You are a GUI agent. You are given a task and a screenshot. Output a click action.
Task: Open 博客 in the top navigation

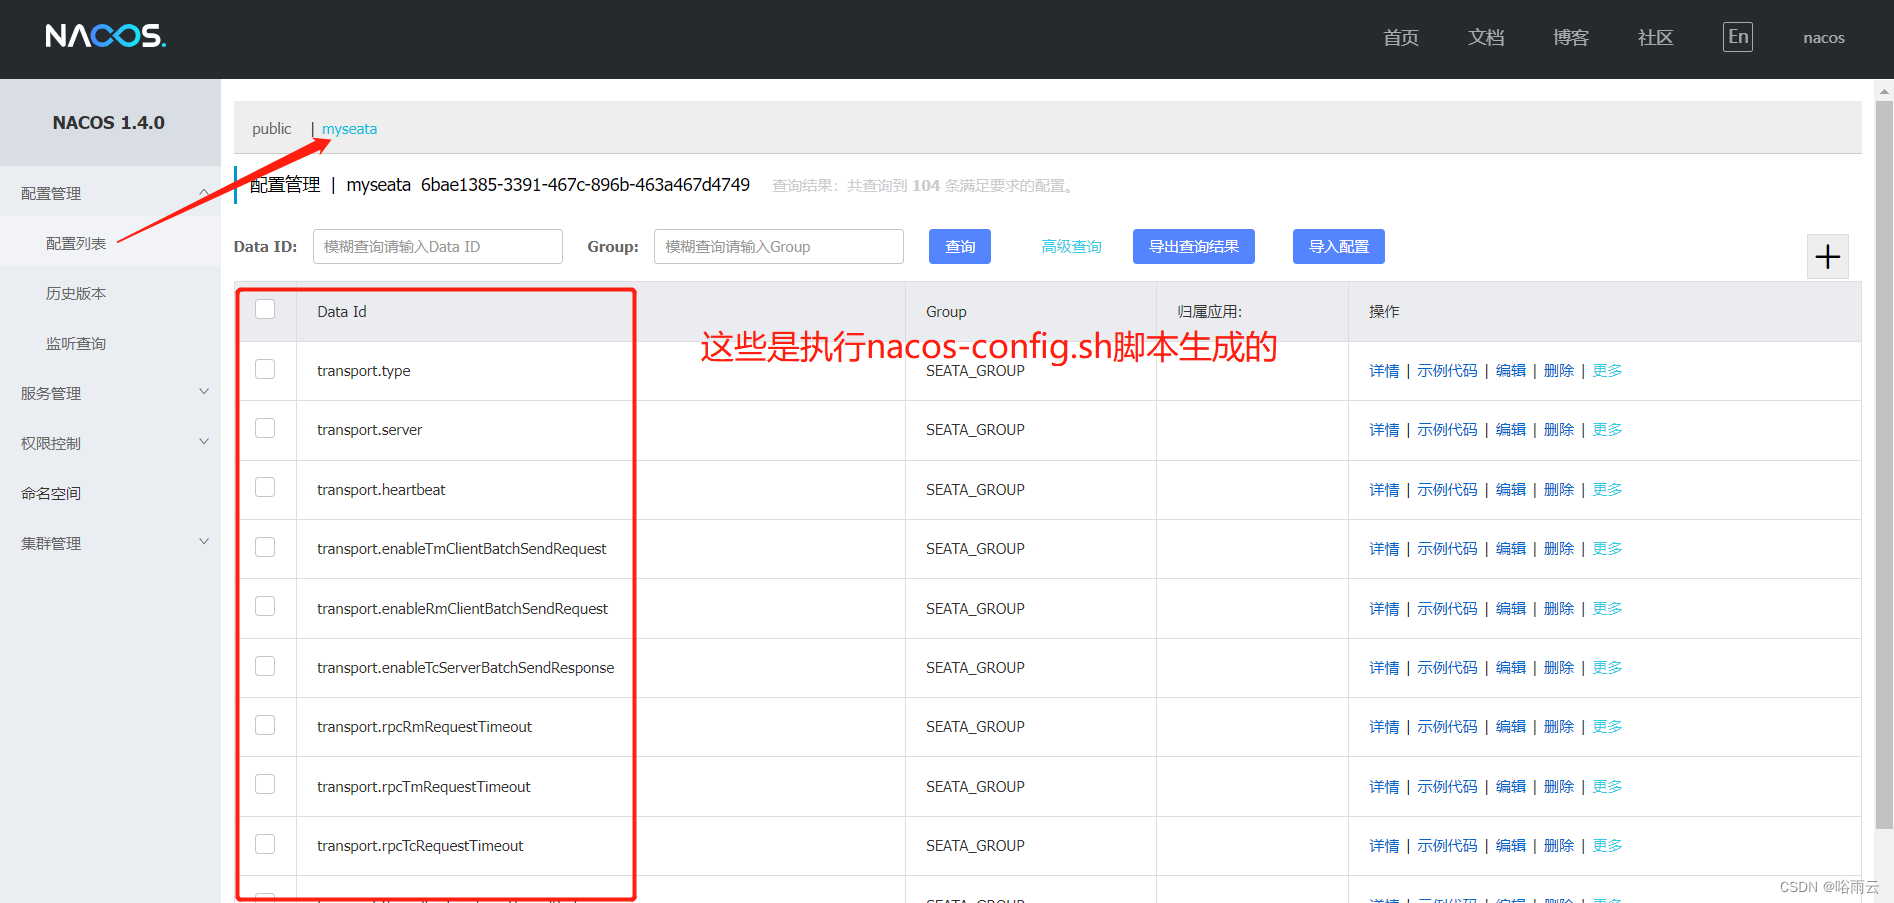pyautogui.click(x=1571, y=38)
